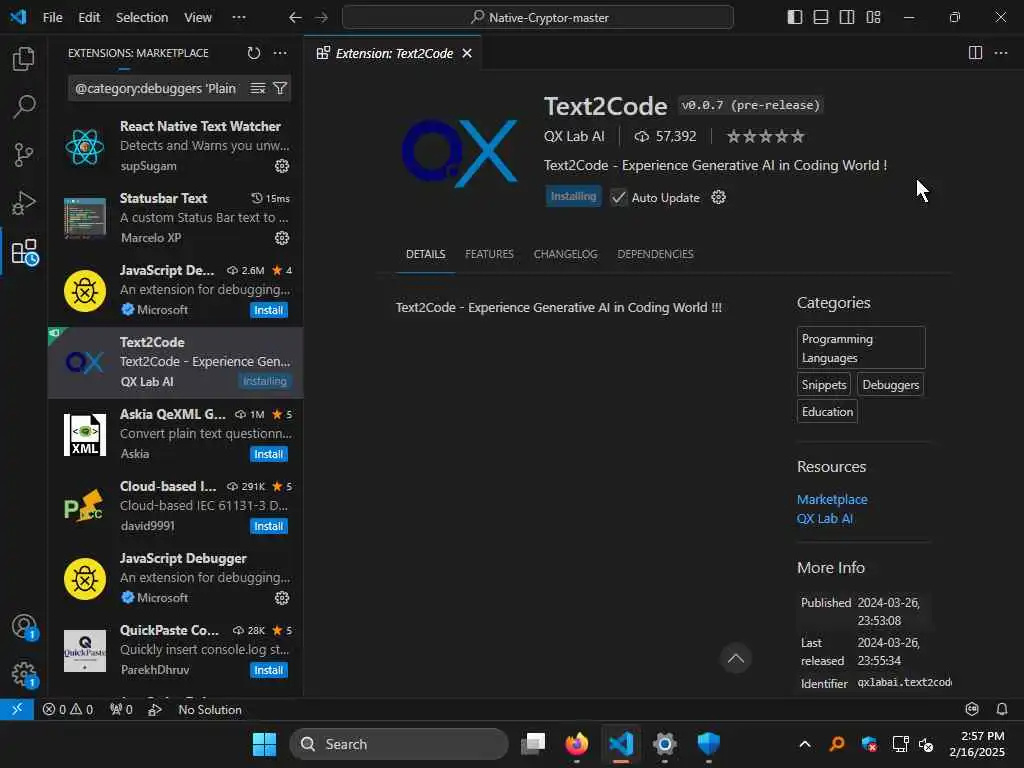Click the Installing button on Text2Code page

coord(573,197)
